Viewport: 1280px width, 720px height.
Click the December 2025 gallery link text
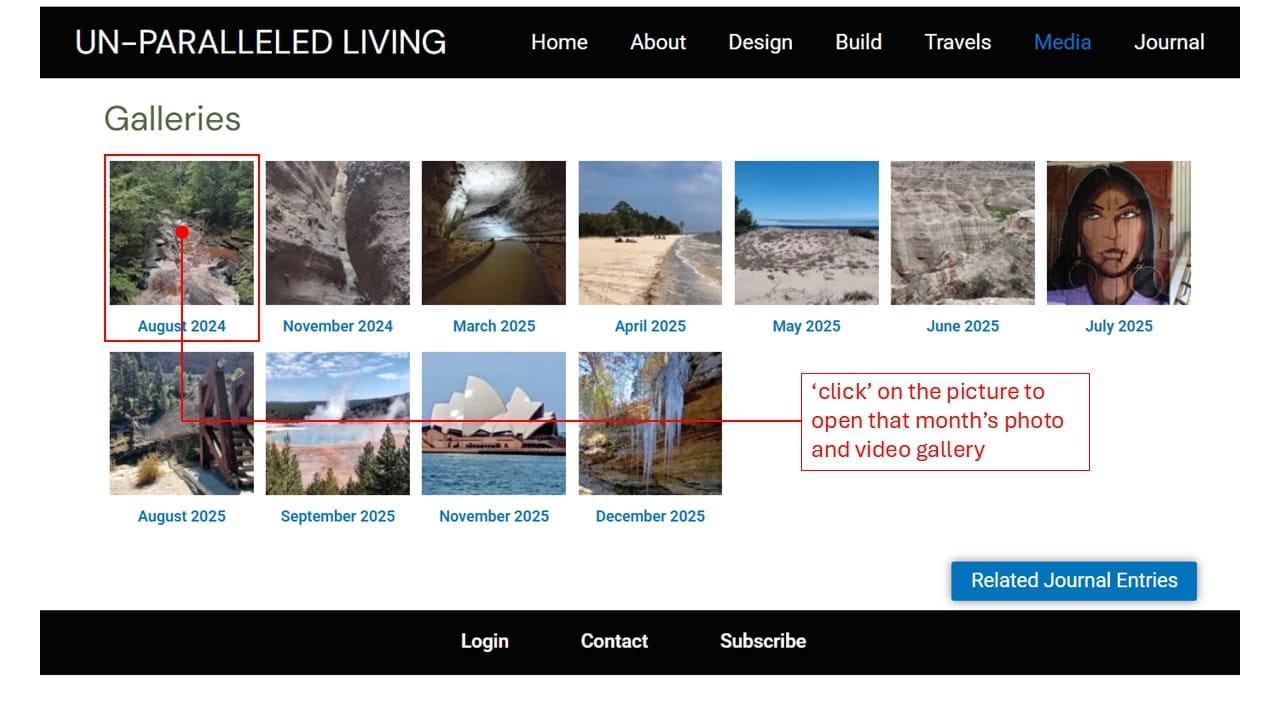point(650,515)
